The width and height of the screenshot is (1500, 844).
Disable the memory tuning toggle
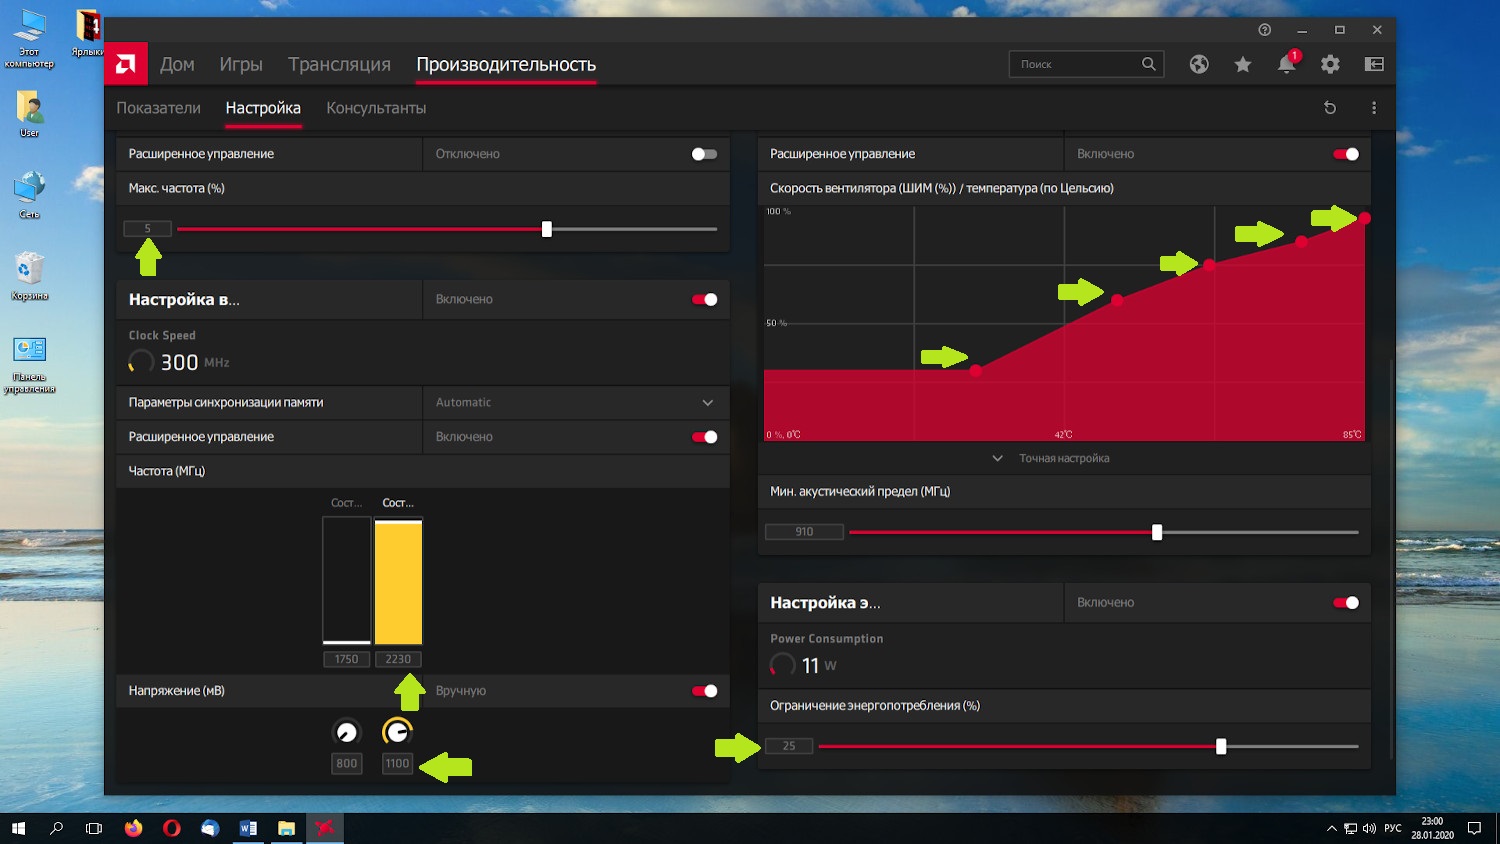click(x=704, y=299)
